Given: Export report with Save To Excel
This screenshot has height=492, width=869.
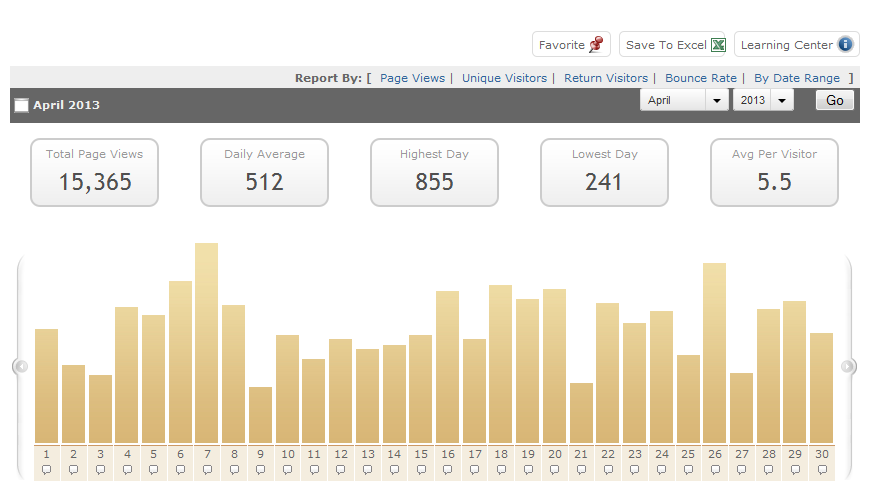Looking at the screenshot, I should coord(672,44).
